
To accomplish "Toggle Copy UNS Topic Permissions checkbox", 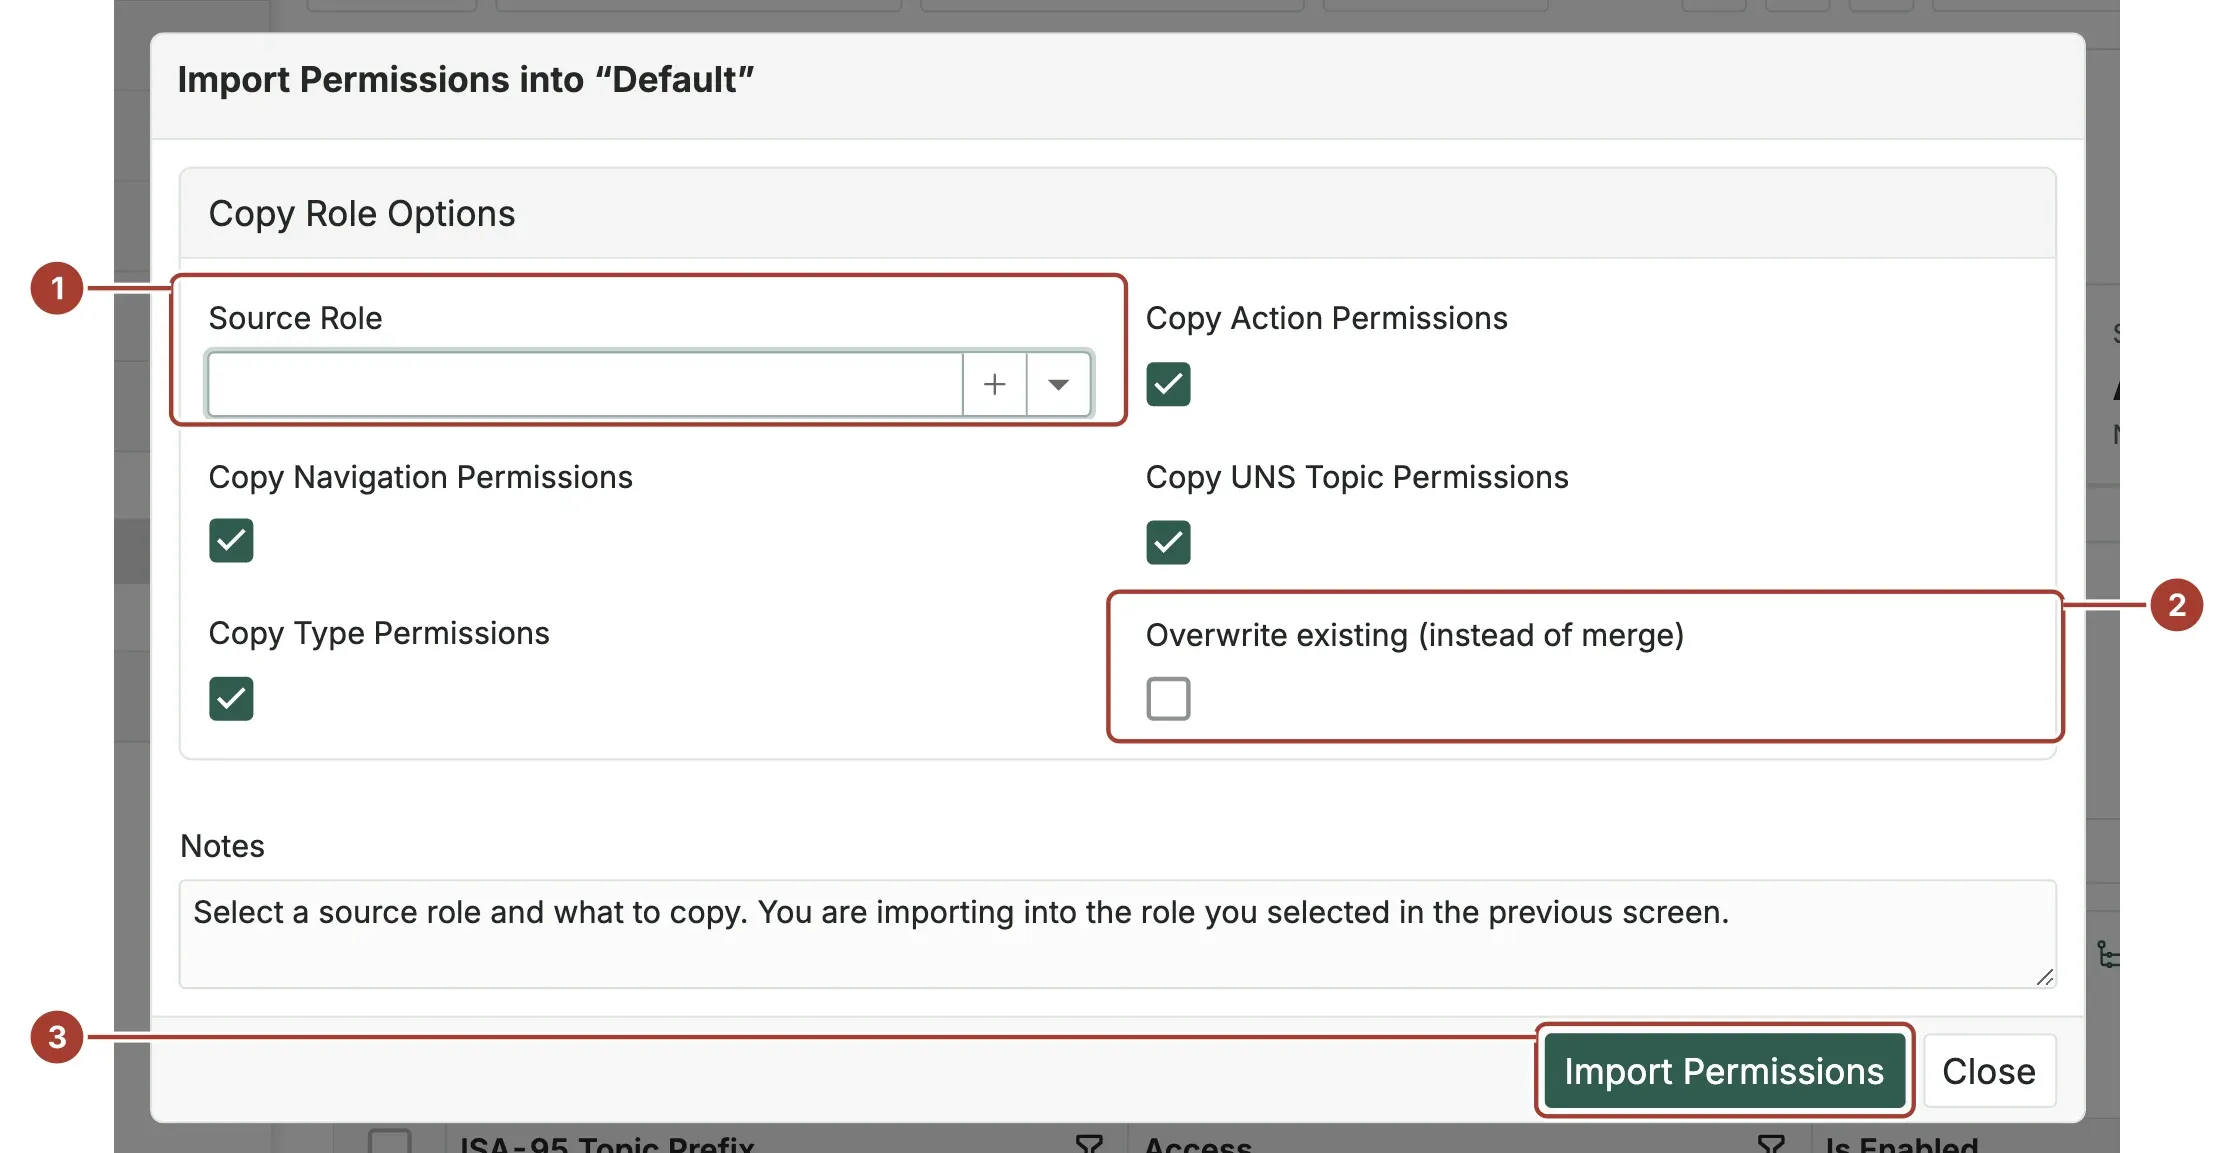I will click(1168, 542).
